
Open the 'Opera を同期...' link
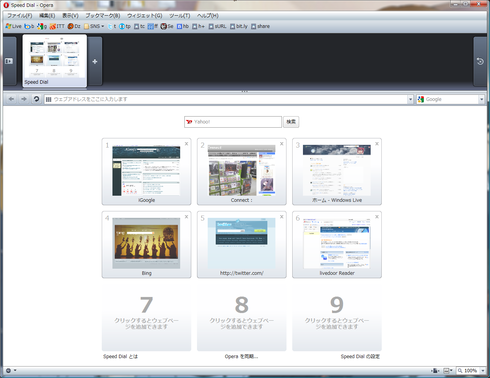pyautogui.click(x=241, y=356)
